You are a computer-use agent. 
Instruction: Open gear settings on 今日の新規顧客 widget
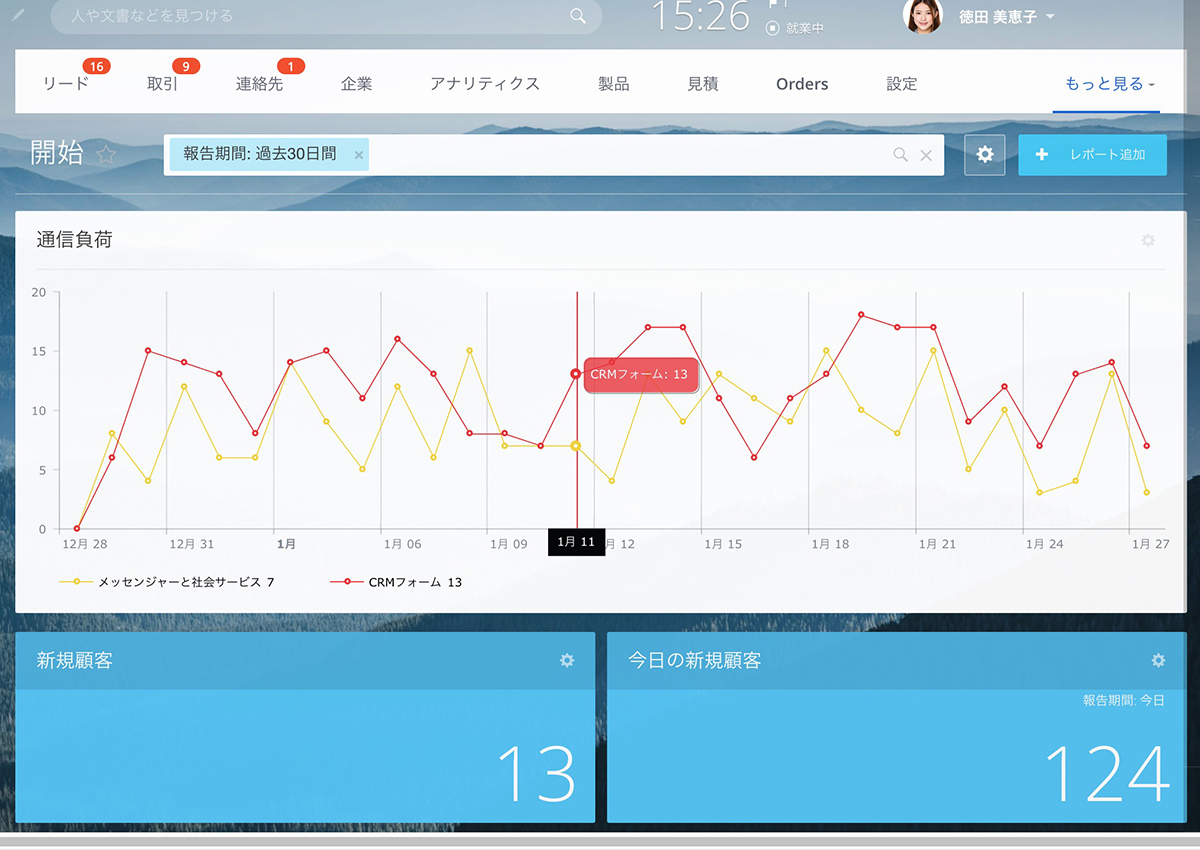[x=1158, y=661]
